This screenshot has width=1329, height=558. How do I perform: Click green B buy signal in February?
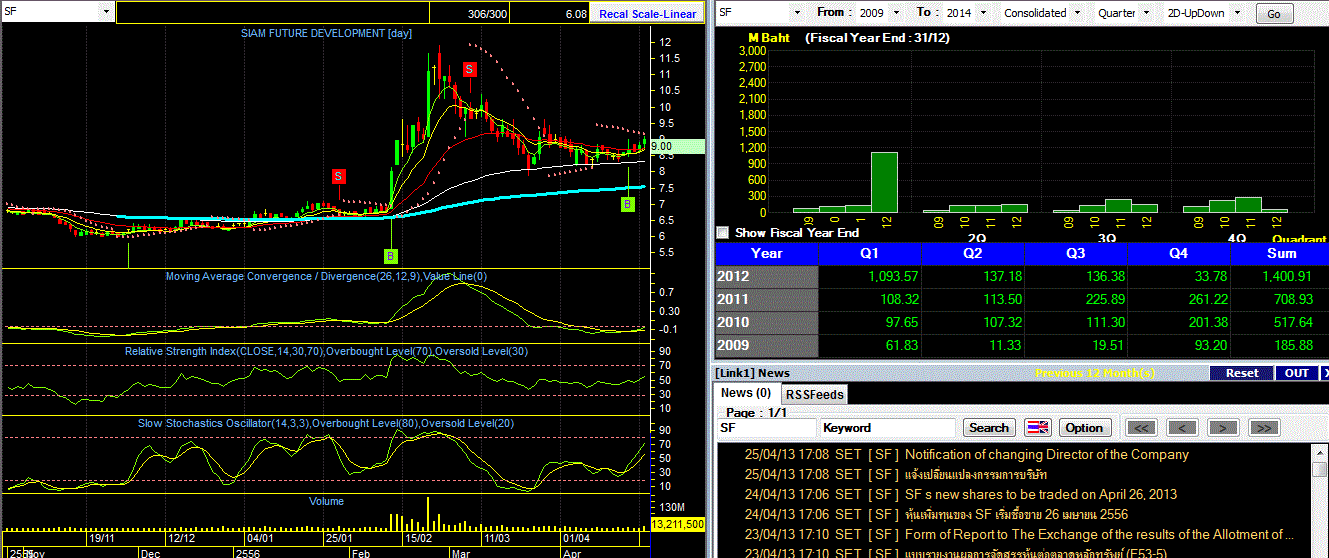coord(391,255)
